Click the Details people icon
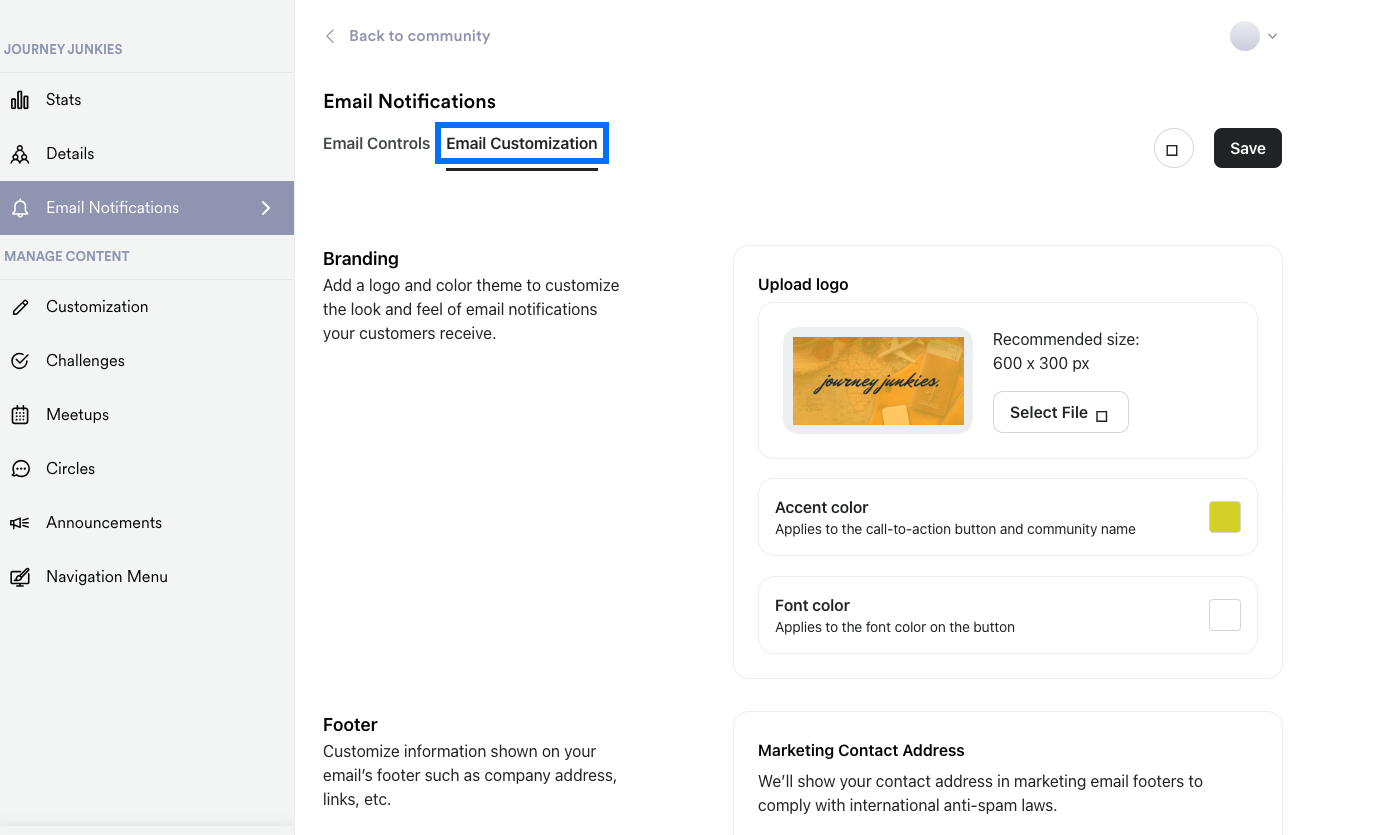 click(x=20, y=154)
